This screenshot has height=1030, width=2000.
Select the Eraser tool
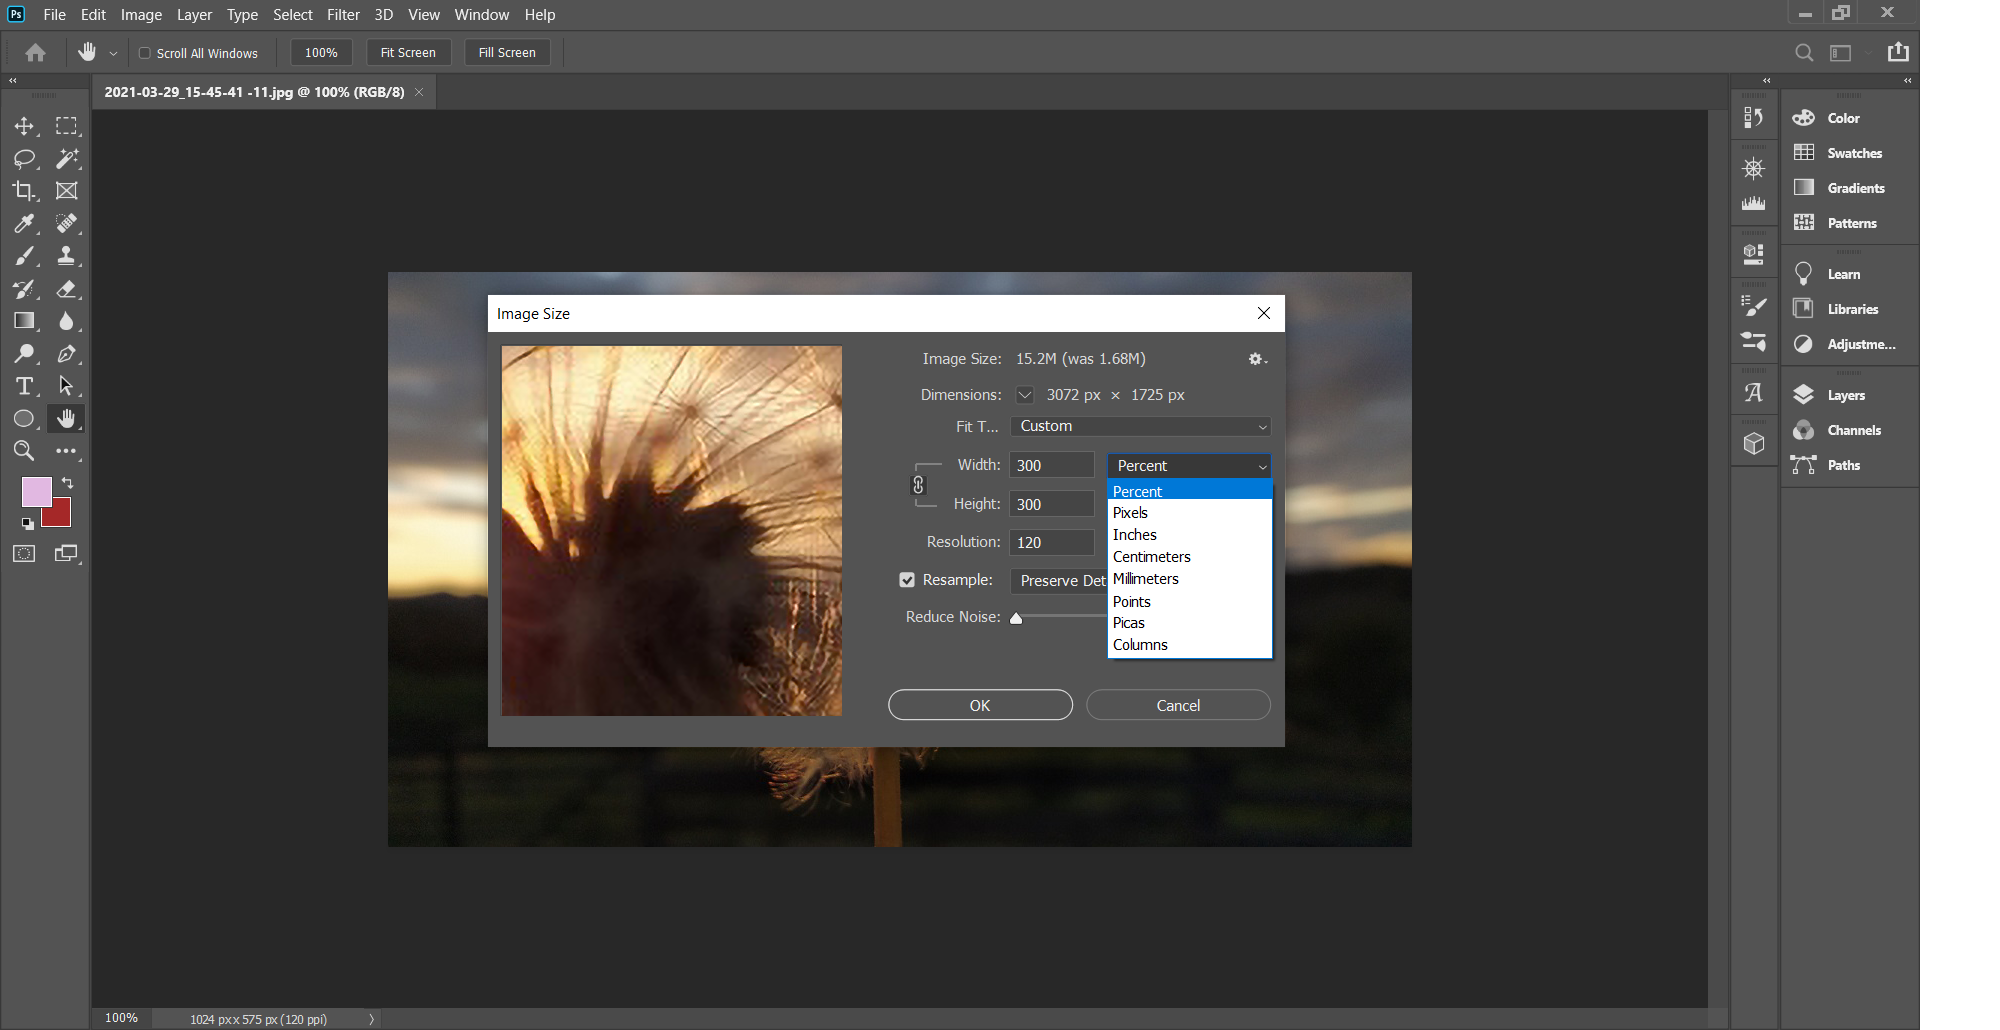[66, 289]
